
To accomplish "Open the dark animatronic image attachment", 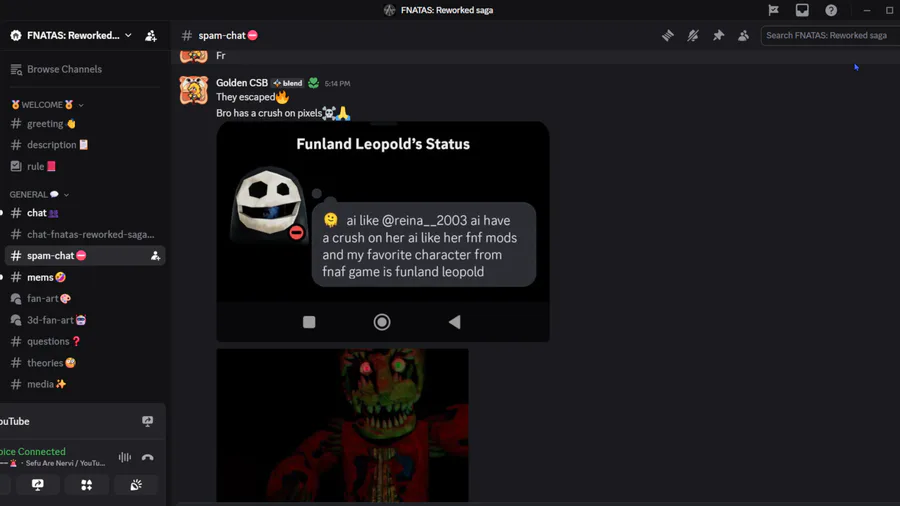I will click(x=342, y=425).
